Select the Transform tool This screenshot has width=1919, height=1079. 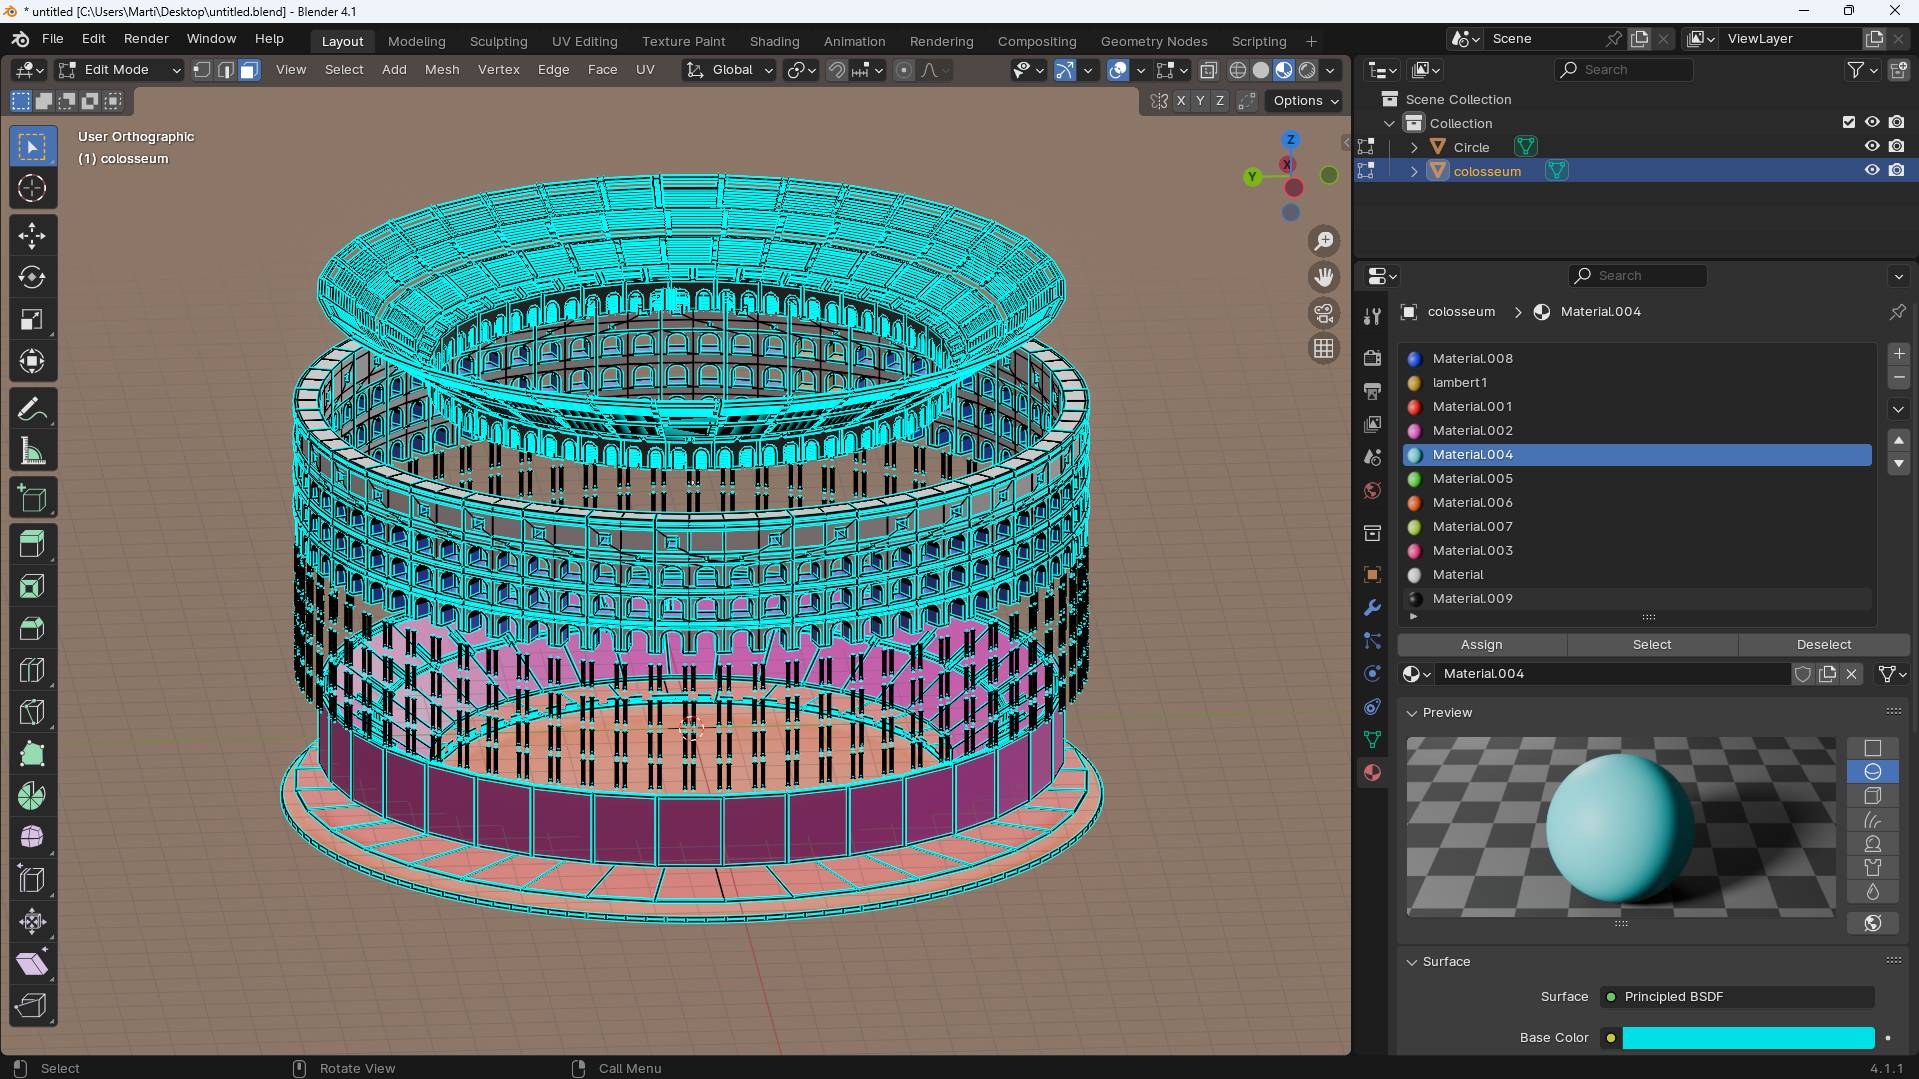pyautogui.click(x=32, y=362)
